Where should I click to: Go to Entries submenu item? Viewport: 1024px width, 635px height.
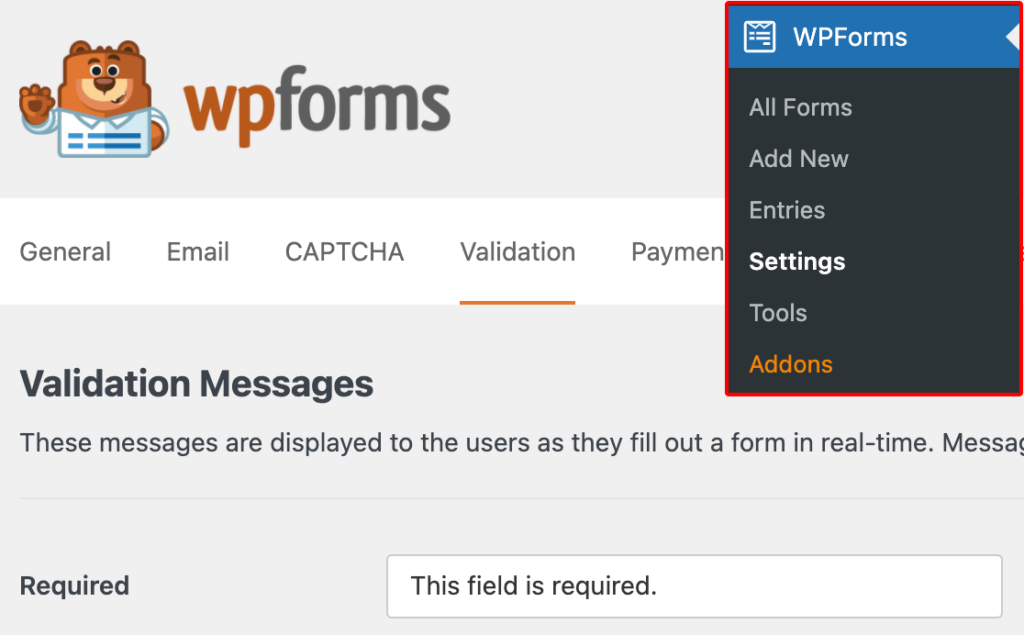pyautogui.click(x=786, y=210)
